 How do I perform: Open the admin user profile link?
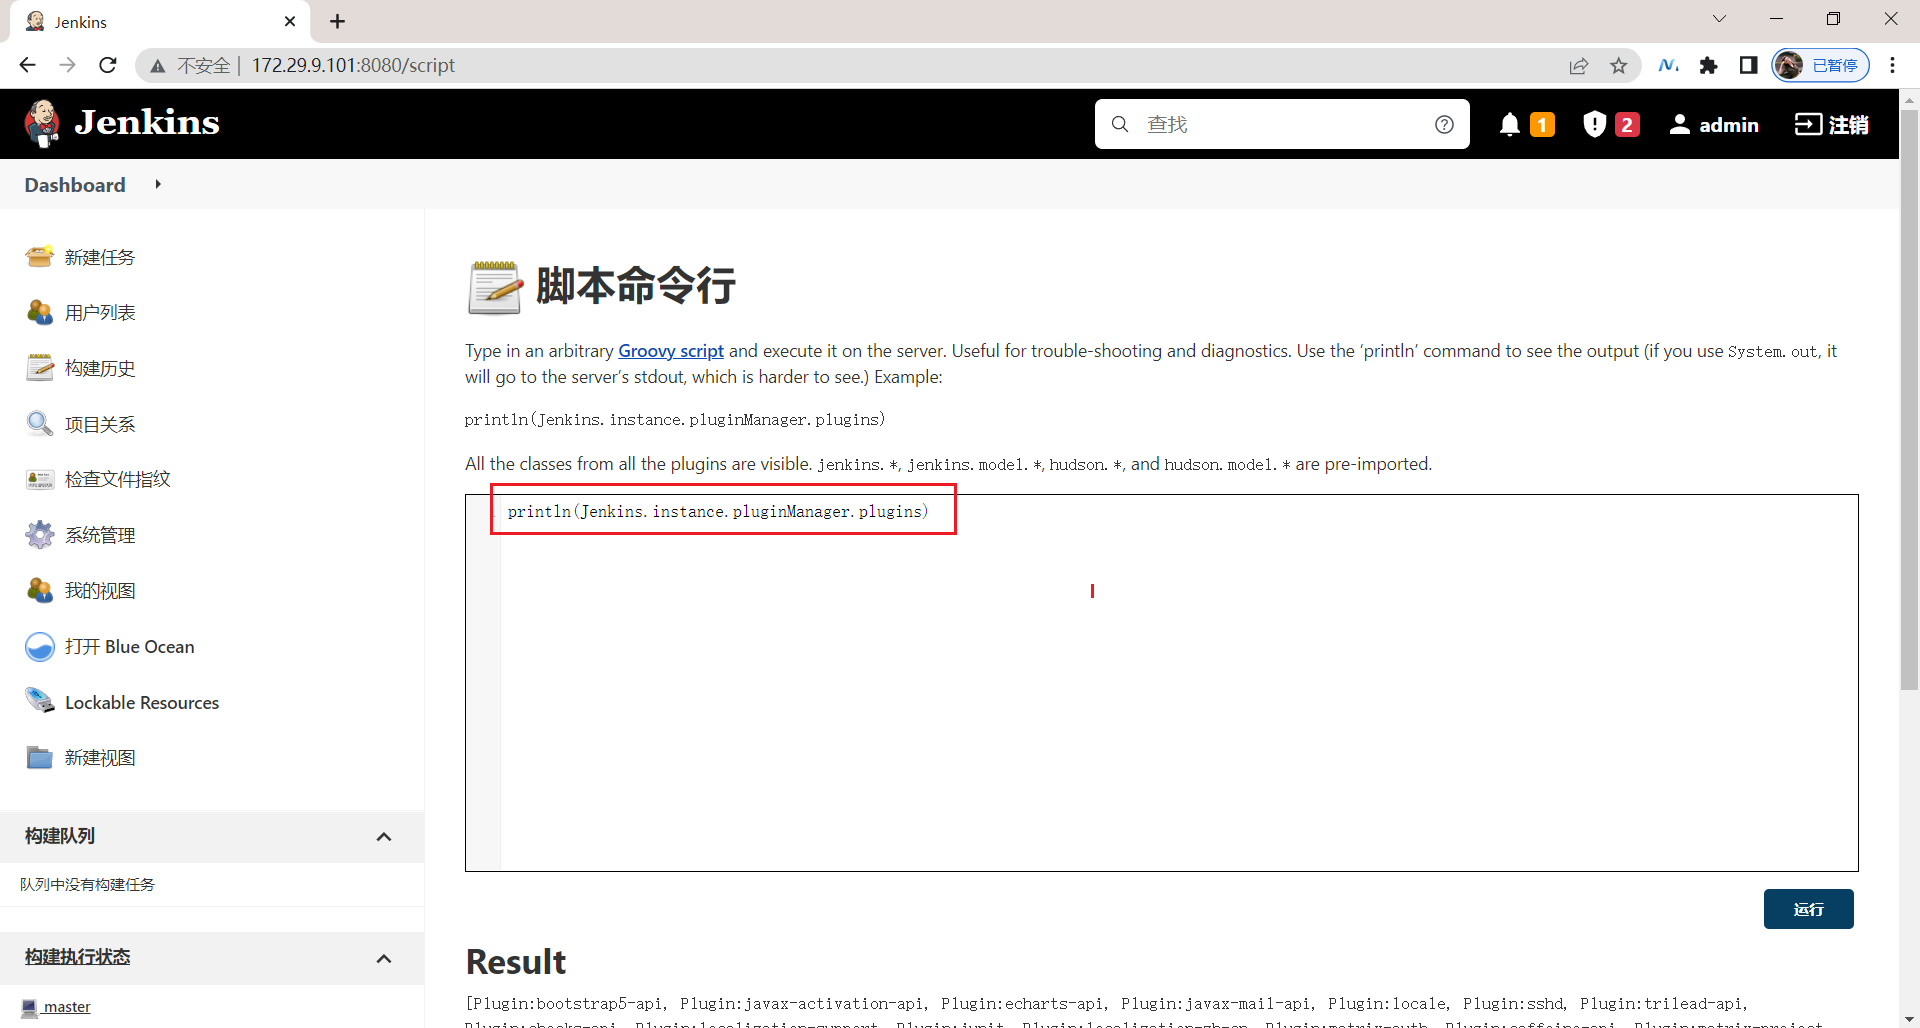(1714, 124)
